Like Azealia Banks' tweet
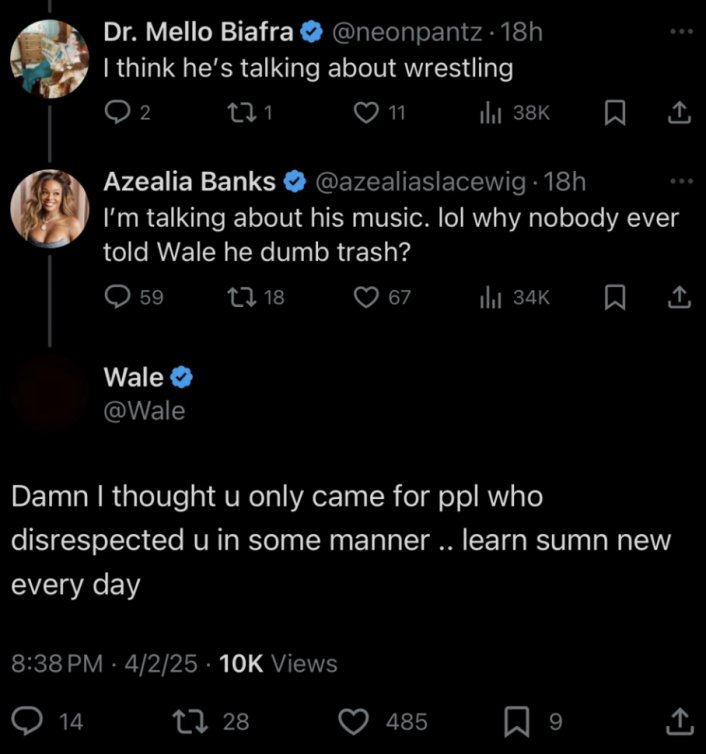Viewport: 706px width, 754px height. pyautogui.click(x=369, y=297)
